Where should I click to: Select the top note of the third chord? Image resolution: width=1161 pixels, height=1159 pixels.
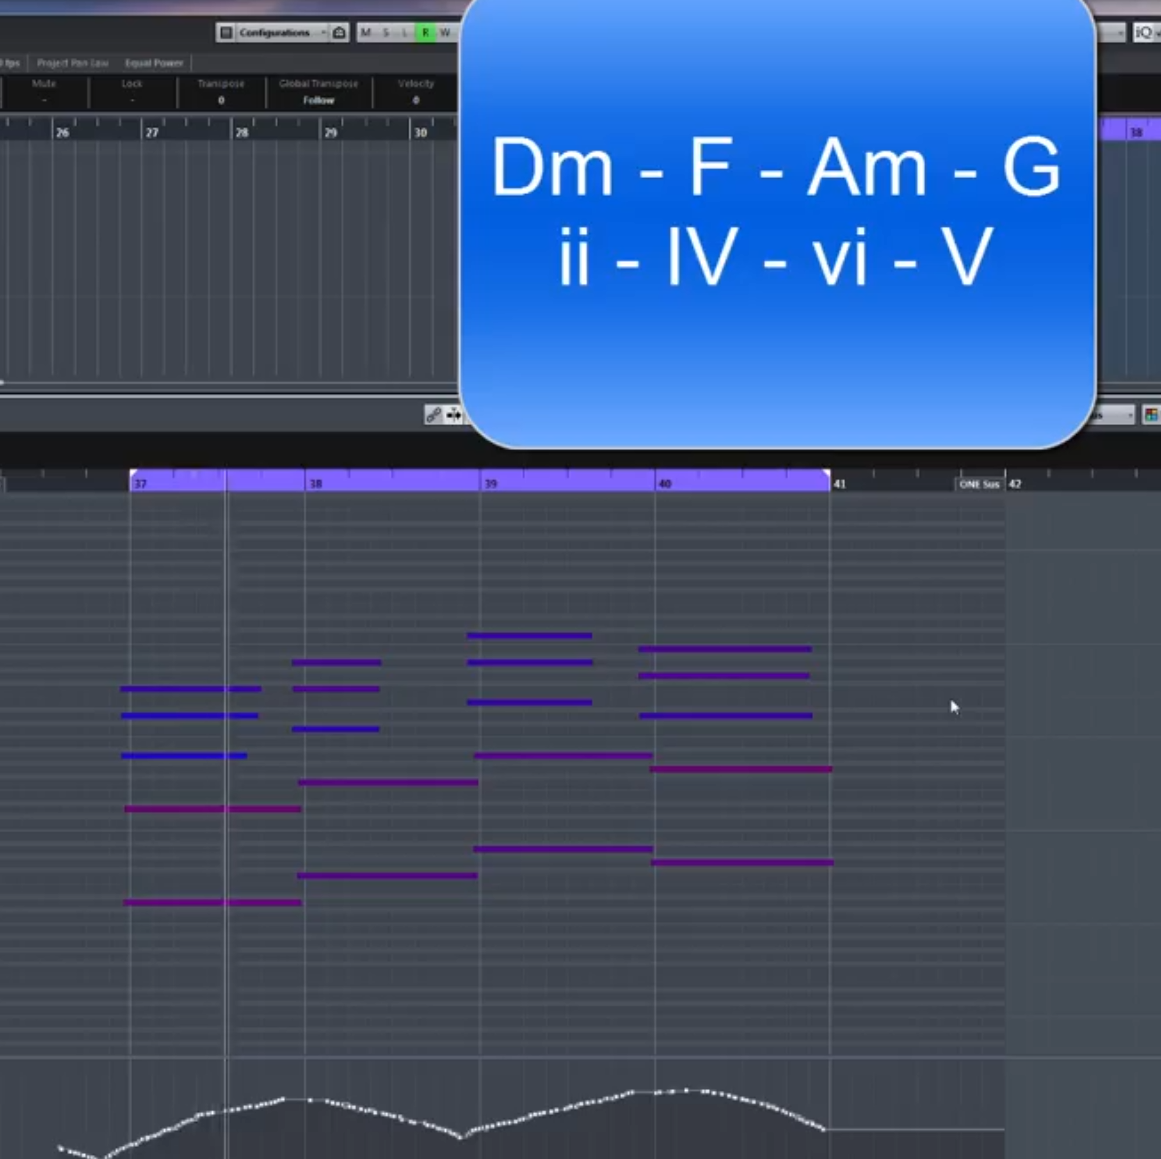click(529, 636)
